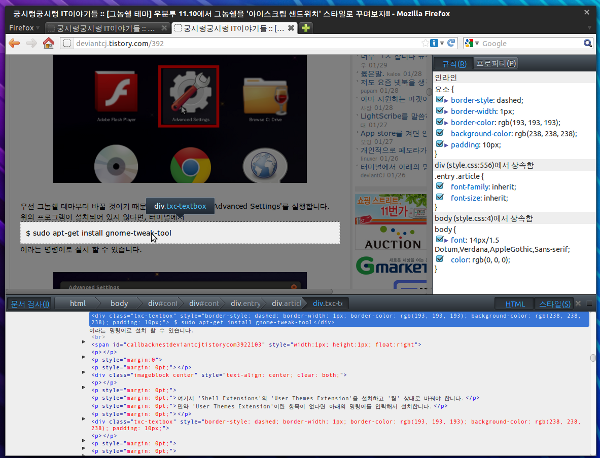The width and height of the screenshot is (600, 458).
Task: Click the sudo apt-get install command box
Action: (180, 233)
